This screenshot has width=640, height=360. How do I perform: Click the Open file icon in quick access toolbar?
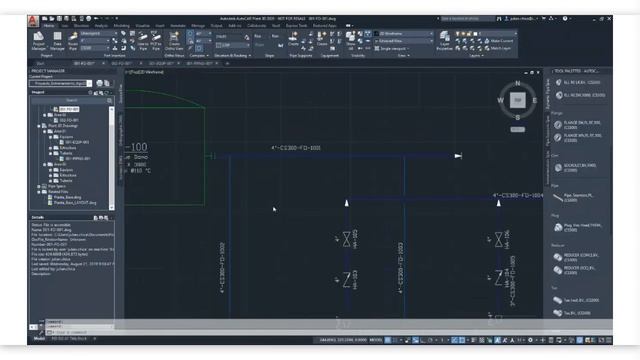tap(52, 18)
